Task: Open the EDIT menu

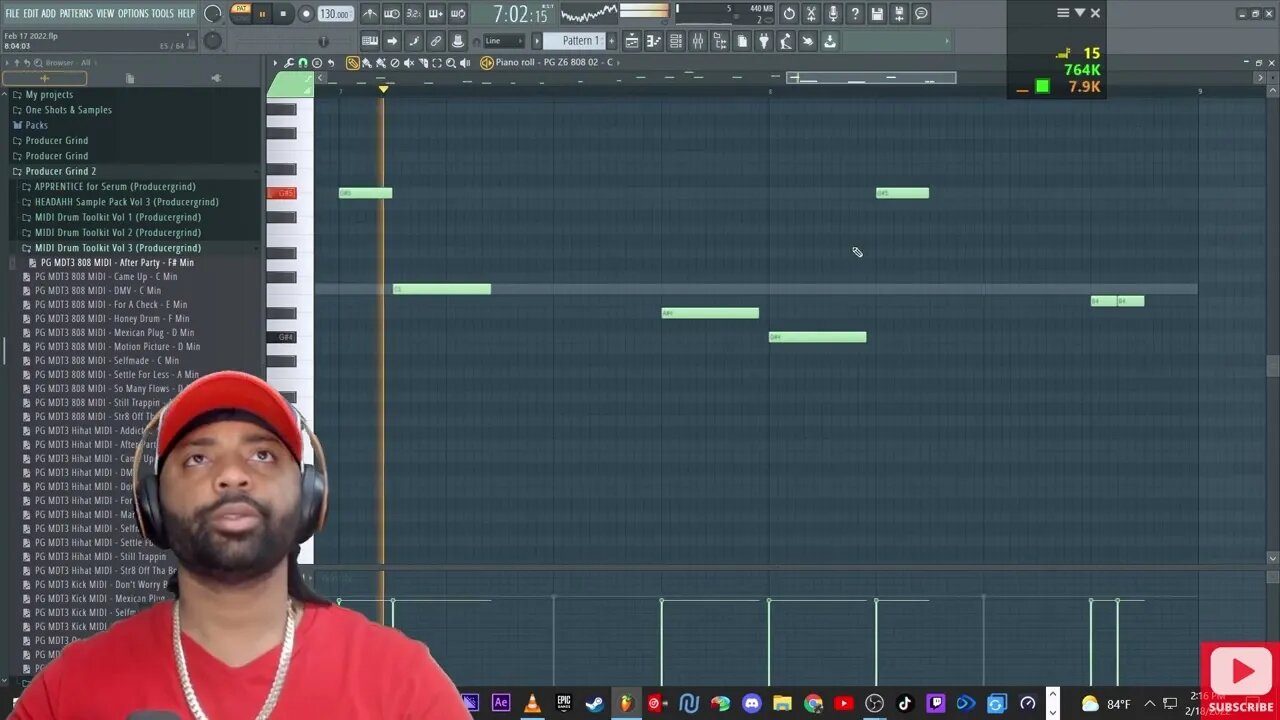Action: click(x=30, y=13)
